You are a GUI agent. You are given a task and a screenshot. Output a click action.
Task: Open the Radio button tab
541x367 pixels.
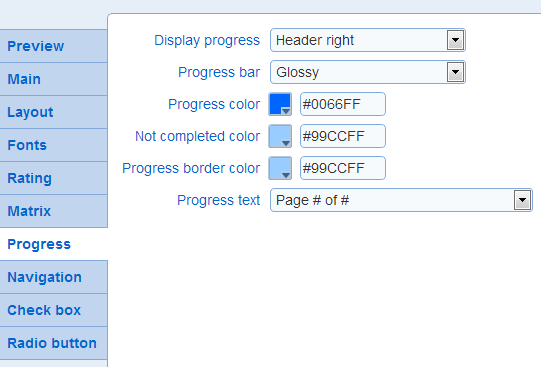(53, 343)
